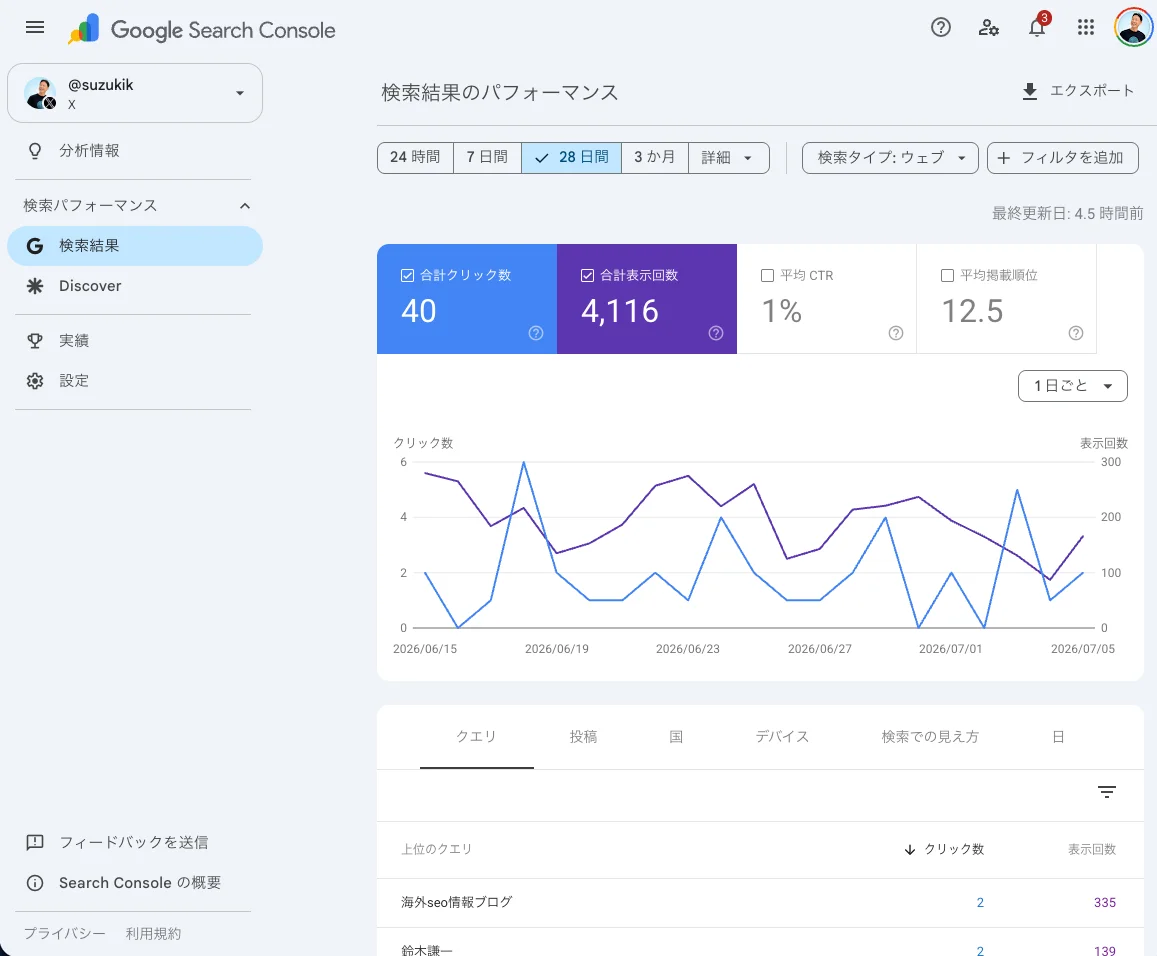Enable the 平均 CTR checkbox

click(x=767, y=276)
